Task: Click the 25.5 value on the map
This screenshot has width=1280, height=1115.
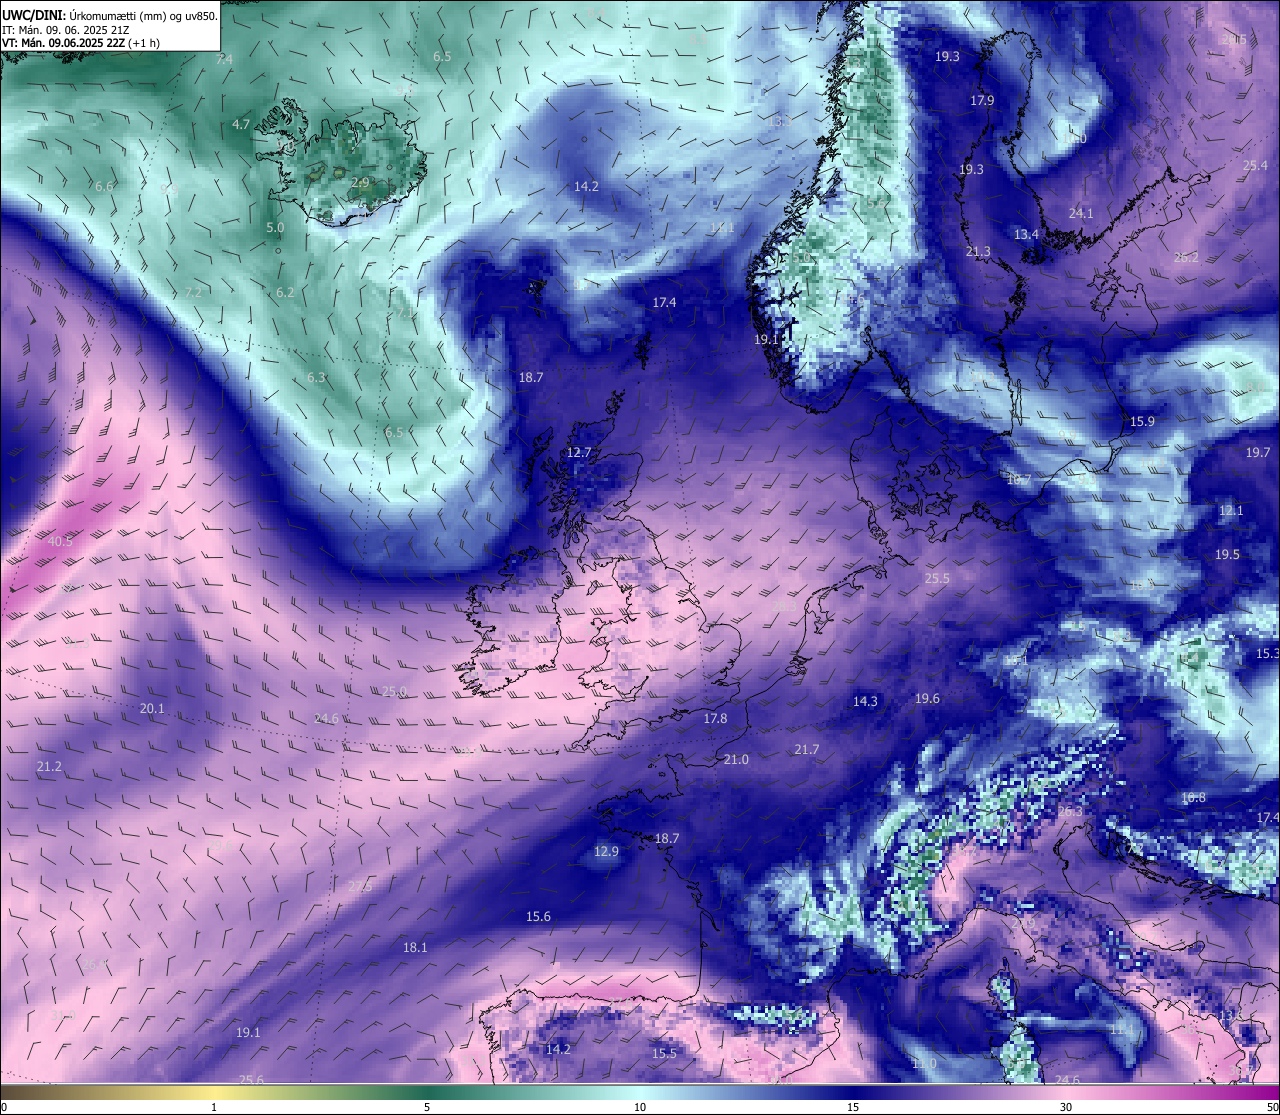Action: pyautogui.click(x=937, y=579)
